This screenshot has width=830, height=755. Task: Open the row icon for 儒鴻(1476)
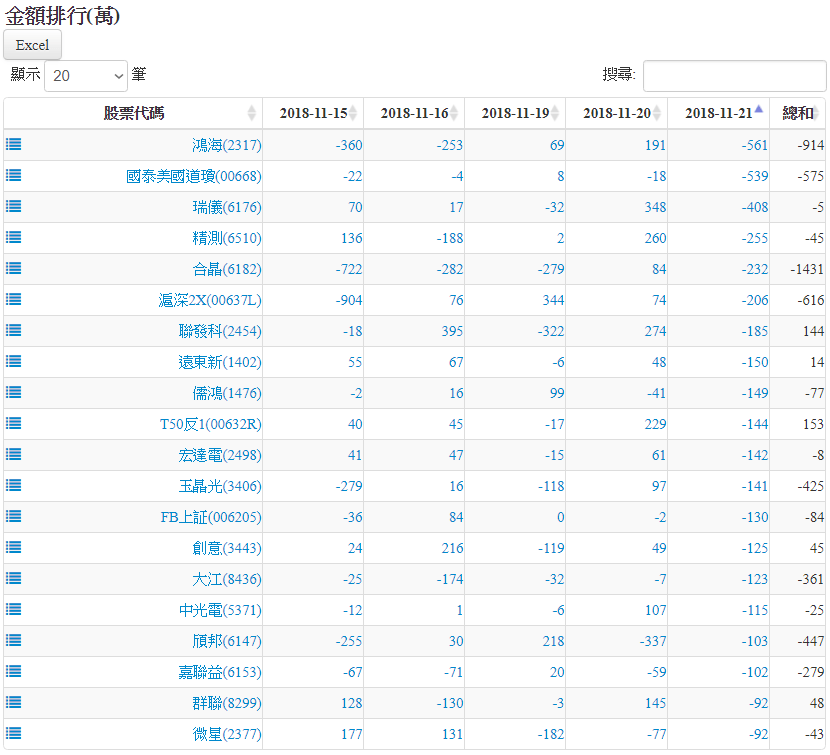[14, 392]
